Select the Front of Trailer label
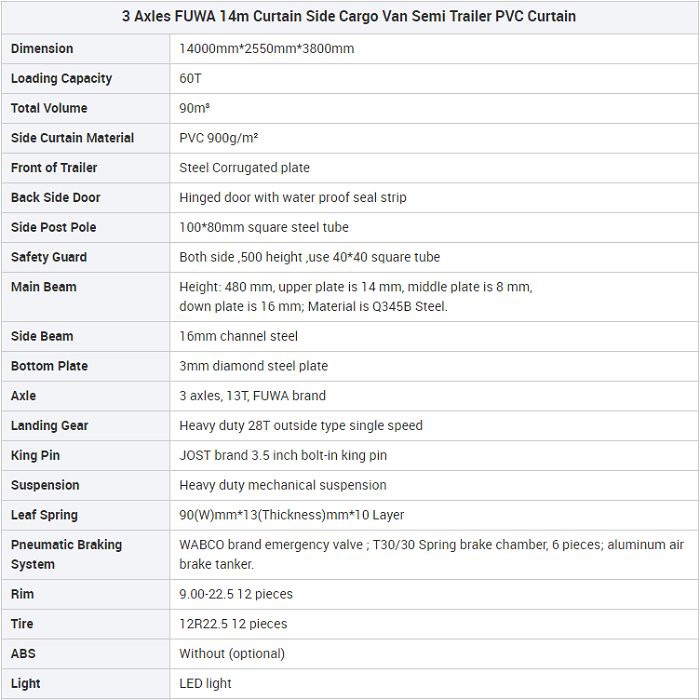 point(54,167)
